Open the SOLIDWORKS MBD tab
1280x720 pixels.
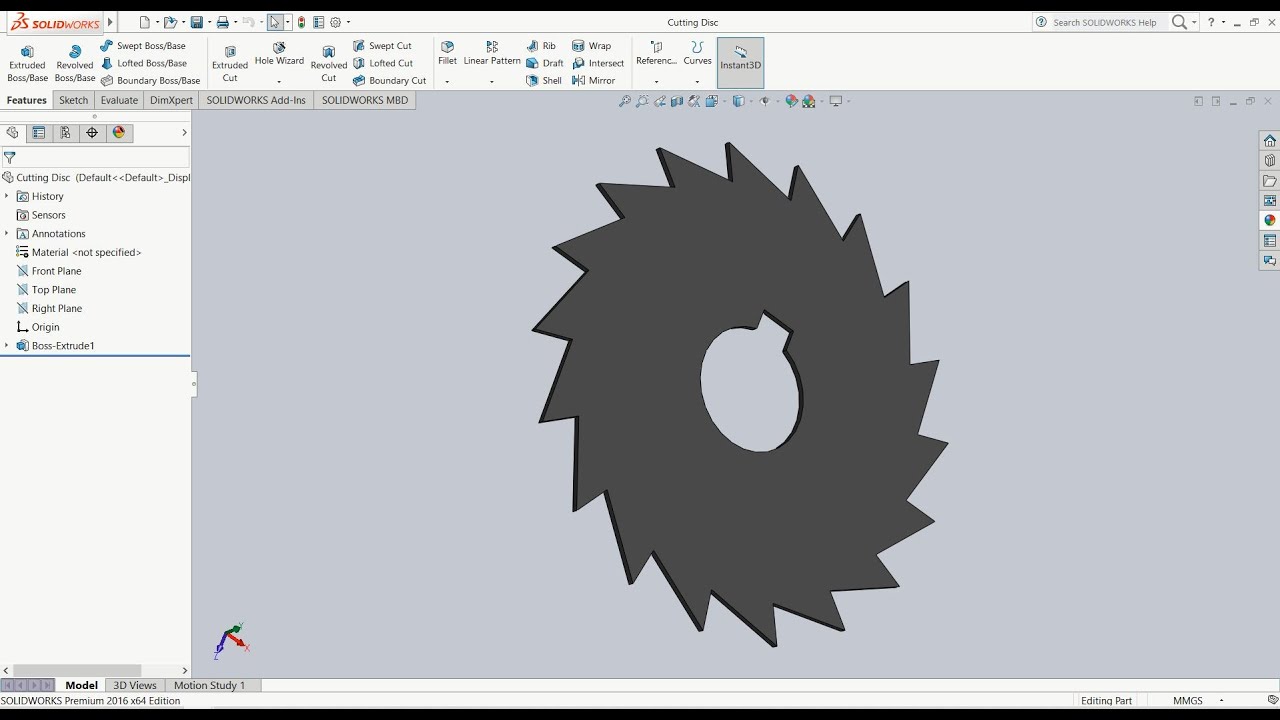[365, 100]
